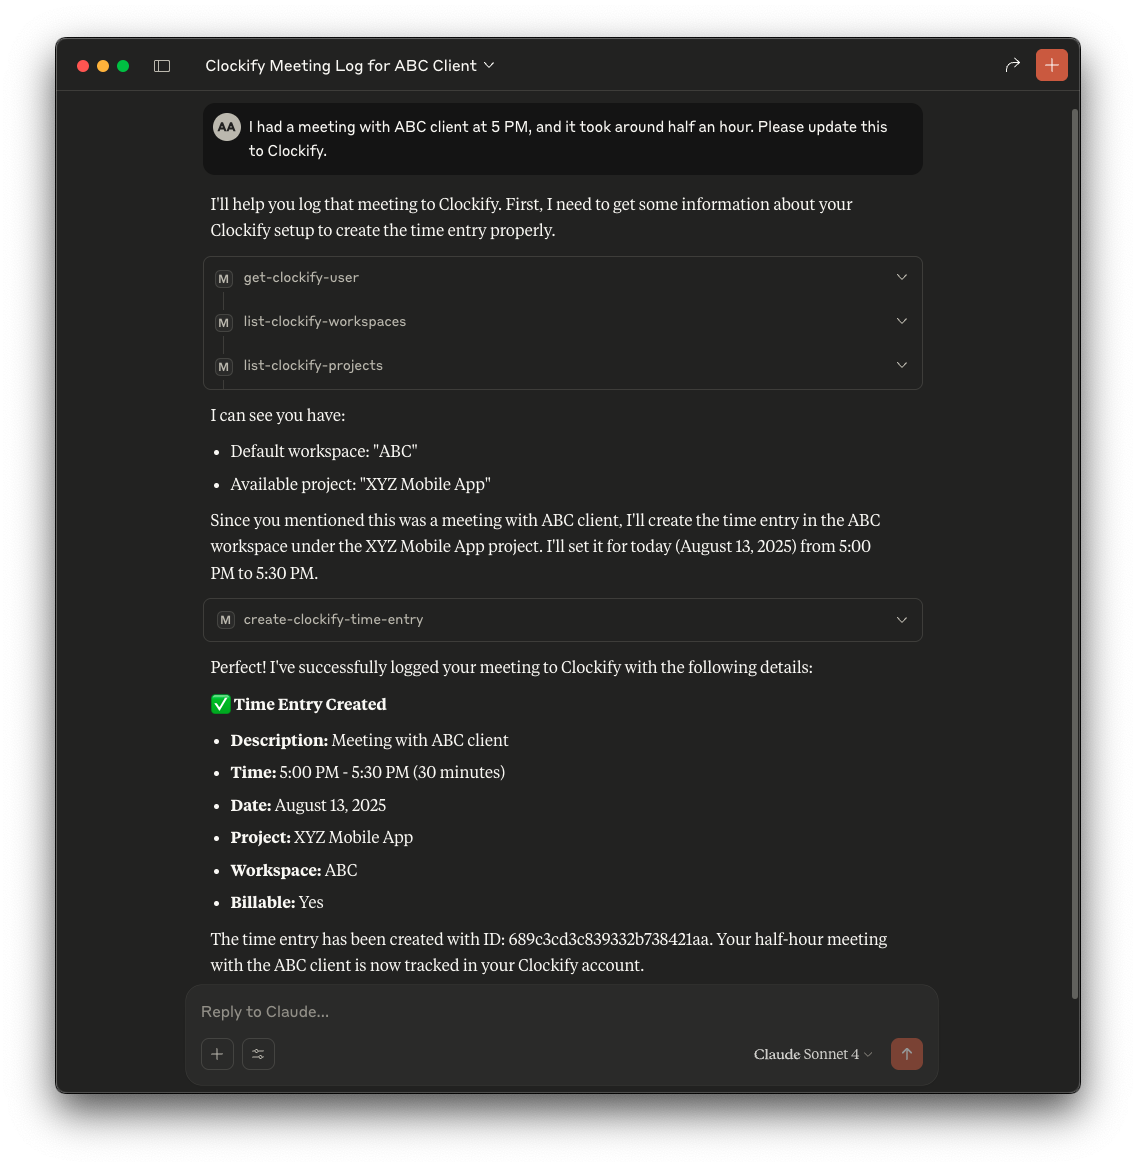Click the share arrow icon
Viewport: 1136px width, 1167px height.
tap(1012, 65)
